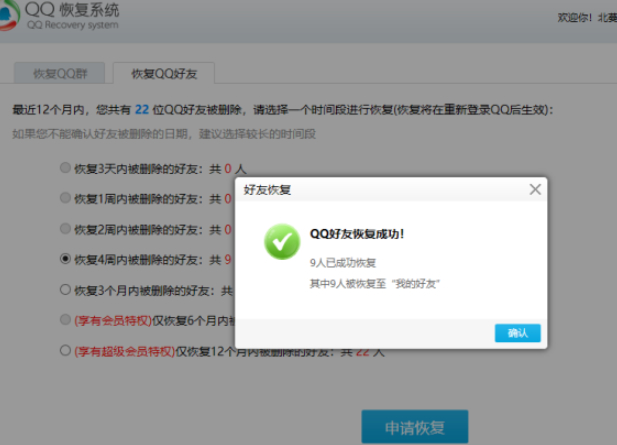Click the QQ好友恢复成功! message

357,234
